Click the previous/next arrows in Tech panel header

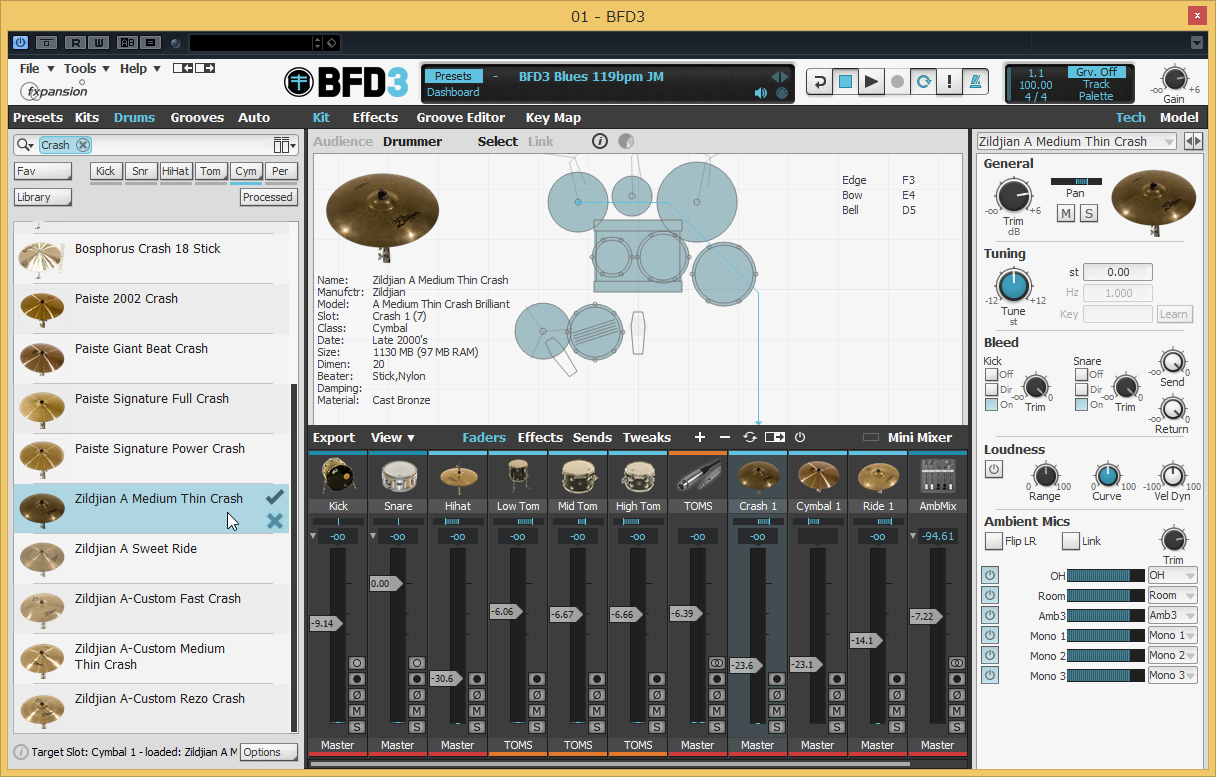tap(1194, 141)
